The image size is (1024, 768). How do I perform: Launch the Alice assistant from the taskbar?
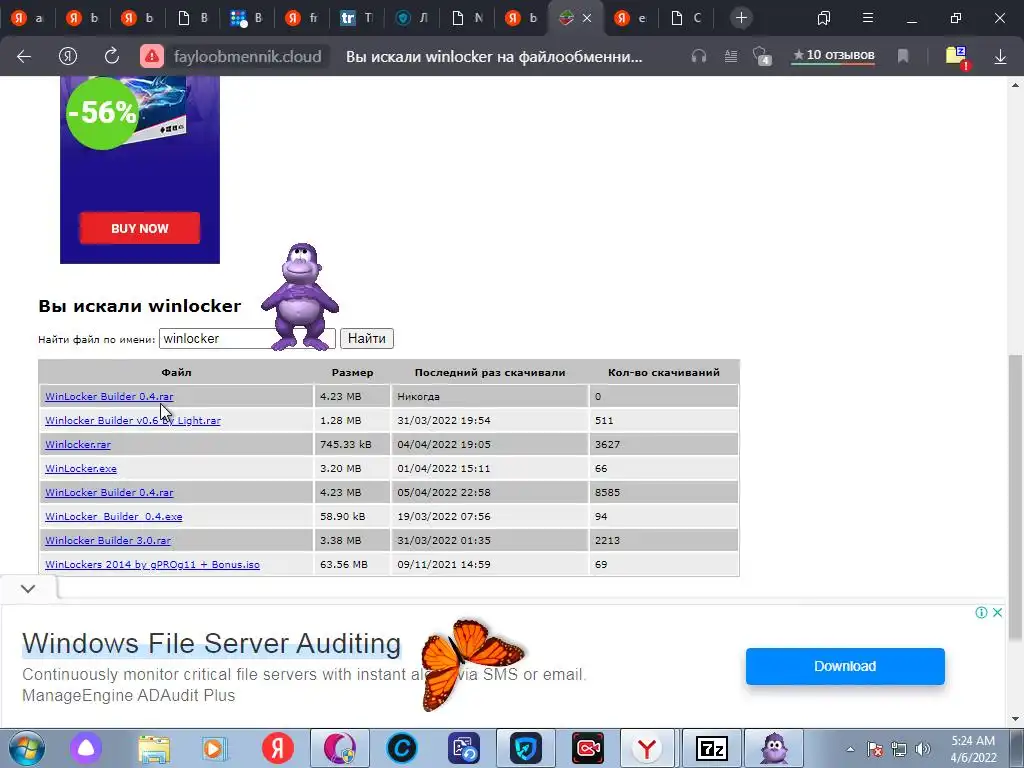pos(86,748)
